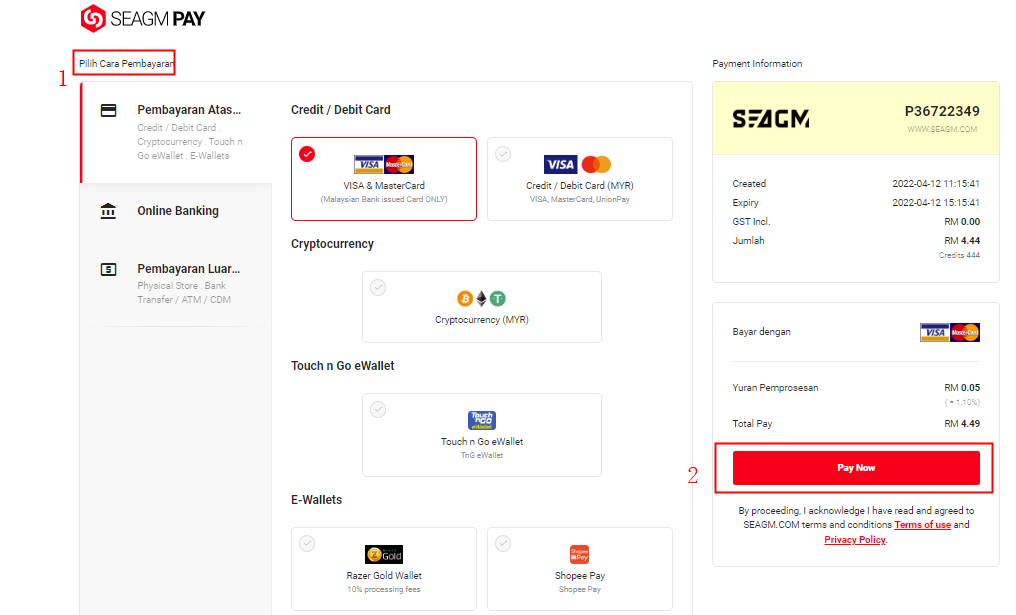The height and width of the screenshot is (615, 1016).
Task: Click the WWW.SEAGM.COM text
Action: coord(942,130)
